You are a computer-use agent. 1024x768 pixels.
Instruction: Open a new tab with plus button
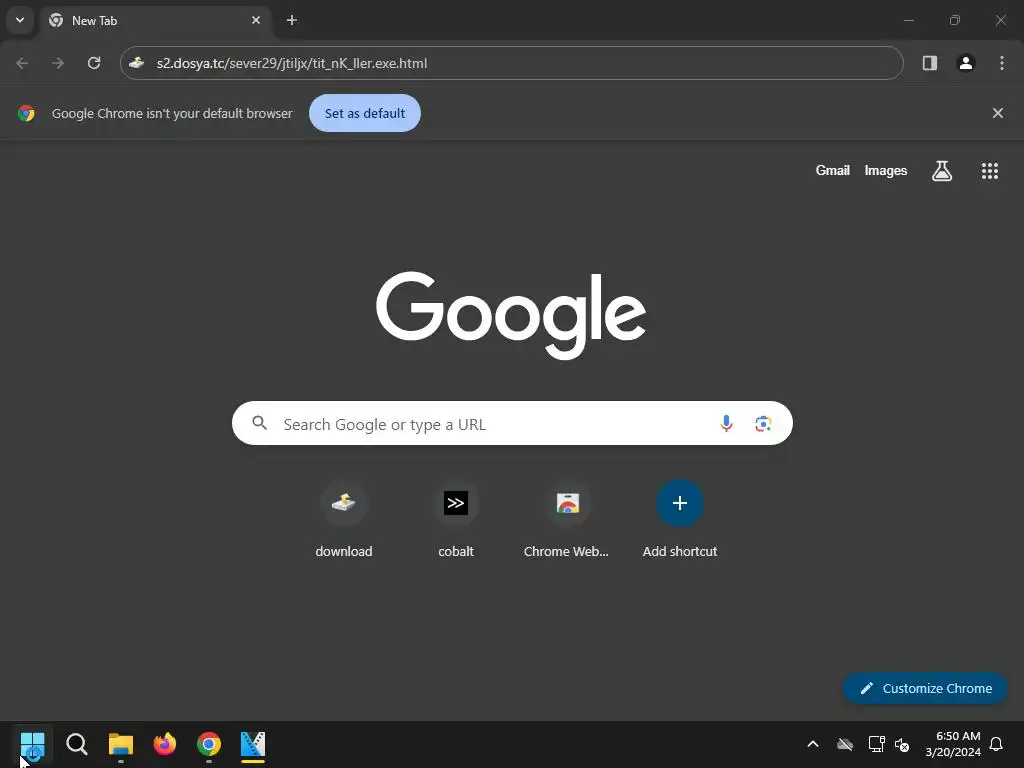click(292, 20)
